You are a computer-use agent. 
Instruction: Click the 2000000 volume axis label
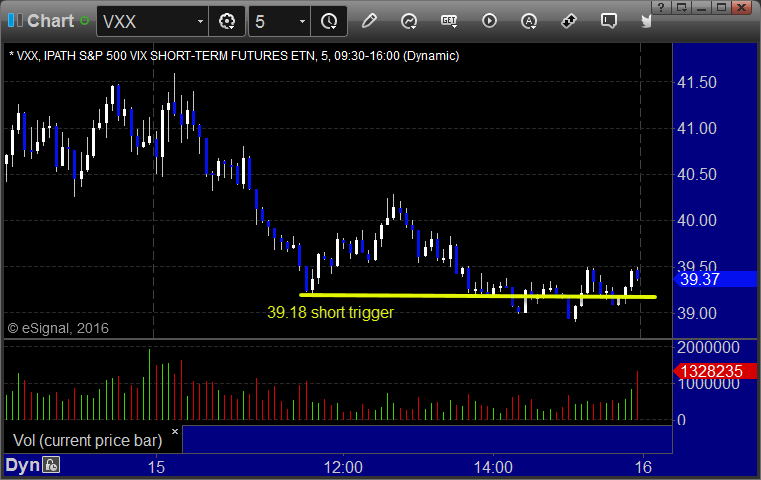coord(708,347)
